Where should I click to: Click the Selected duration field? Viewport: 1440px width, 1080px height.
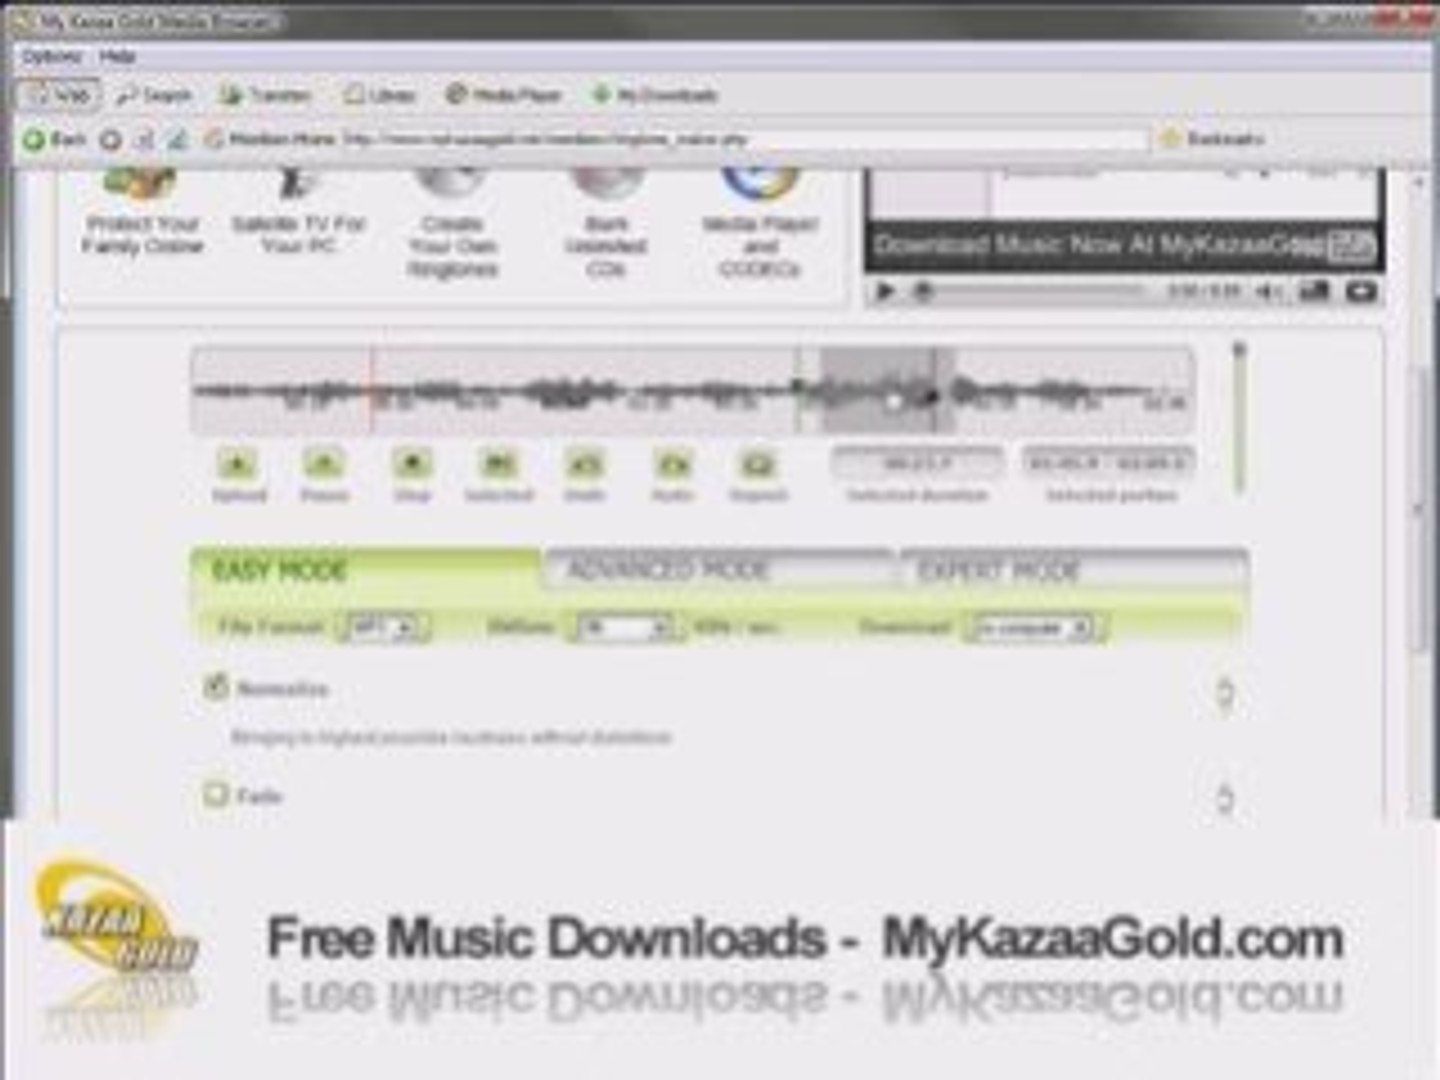tap(917, 462)
